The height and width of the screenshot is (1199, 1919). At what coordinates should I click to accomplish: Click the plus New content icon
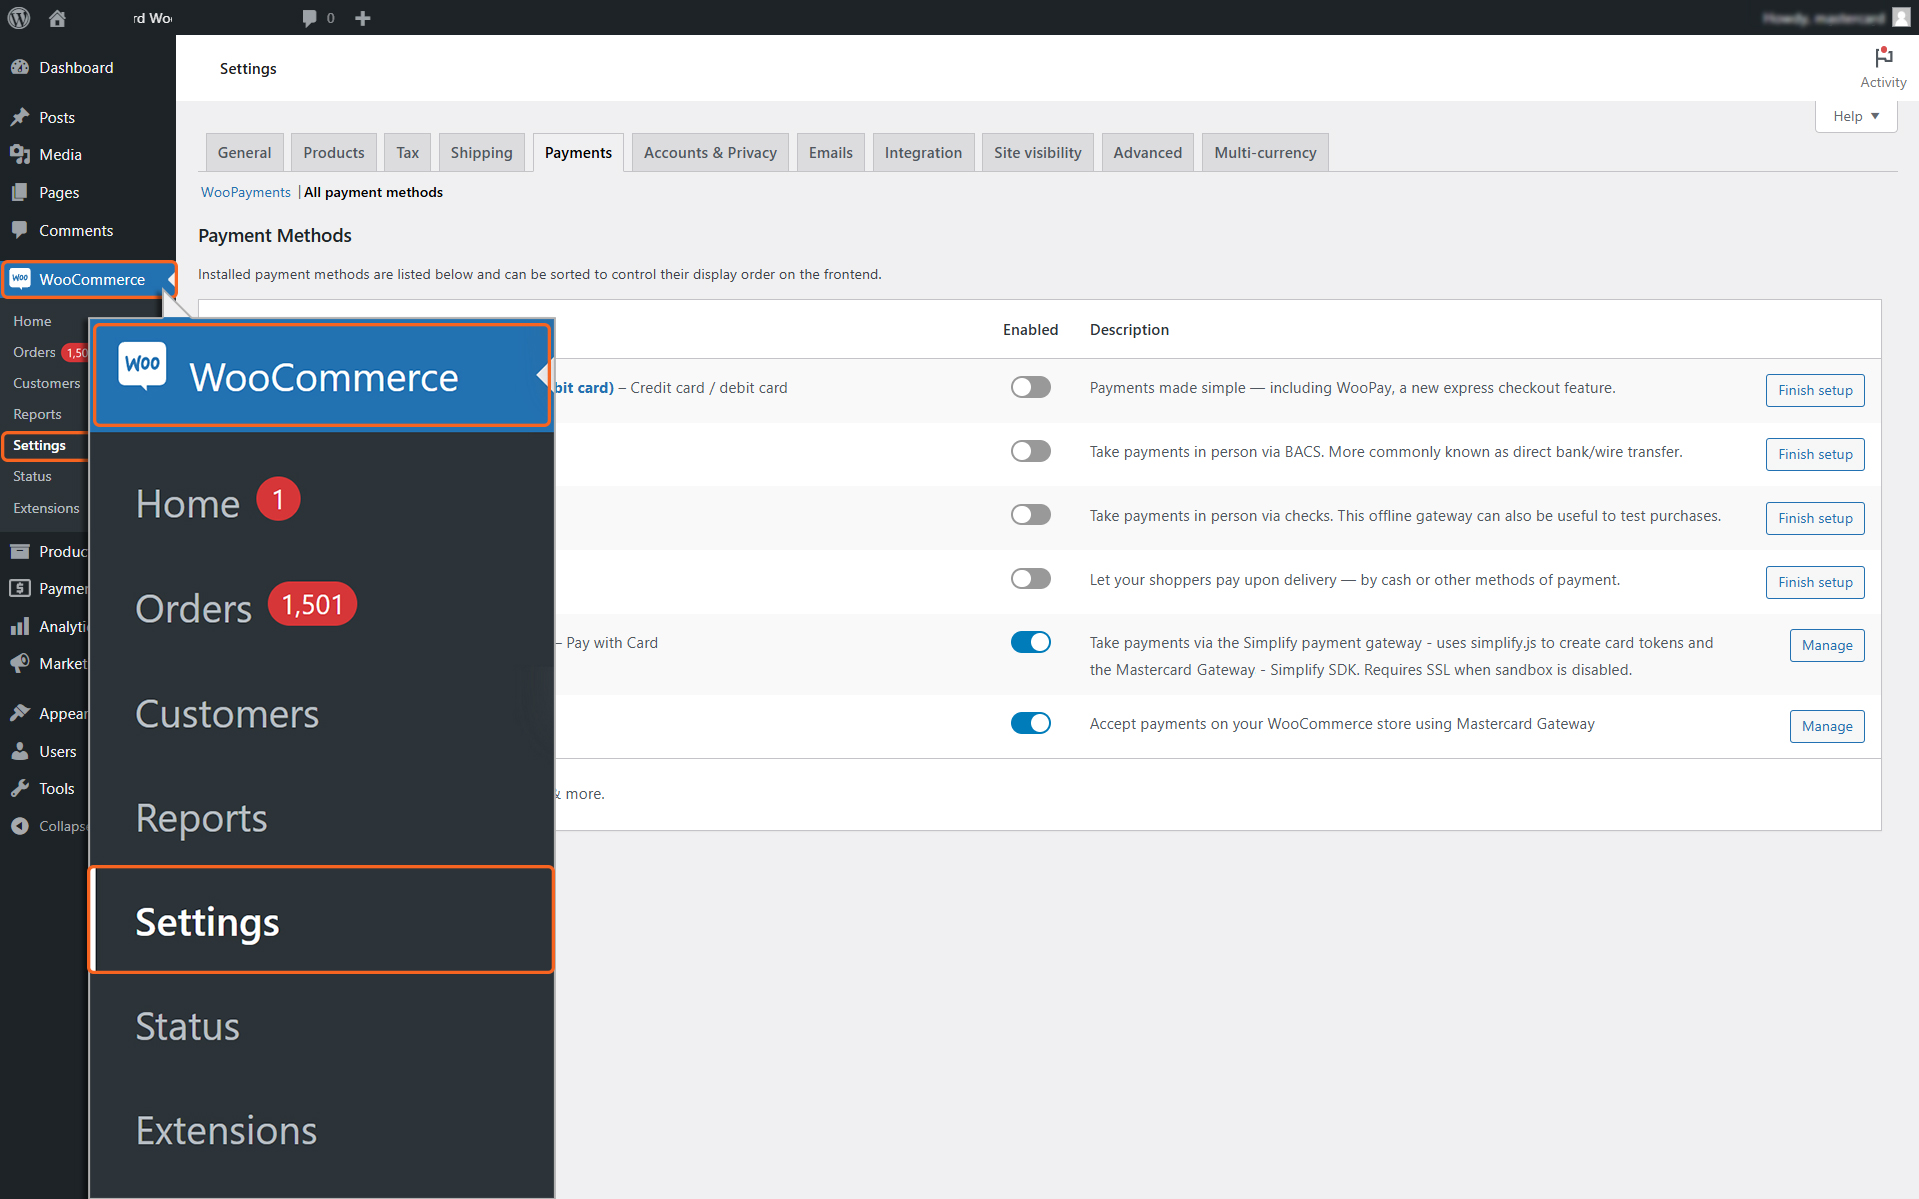[363, 18]
